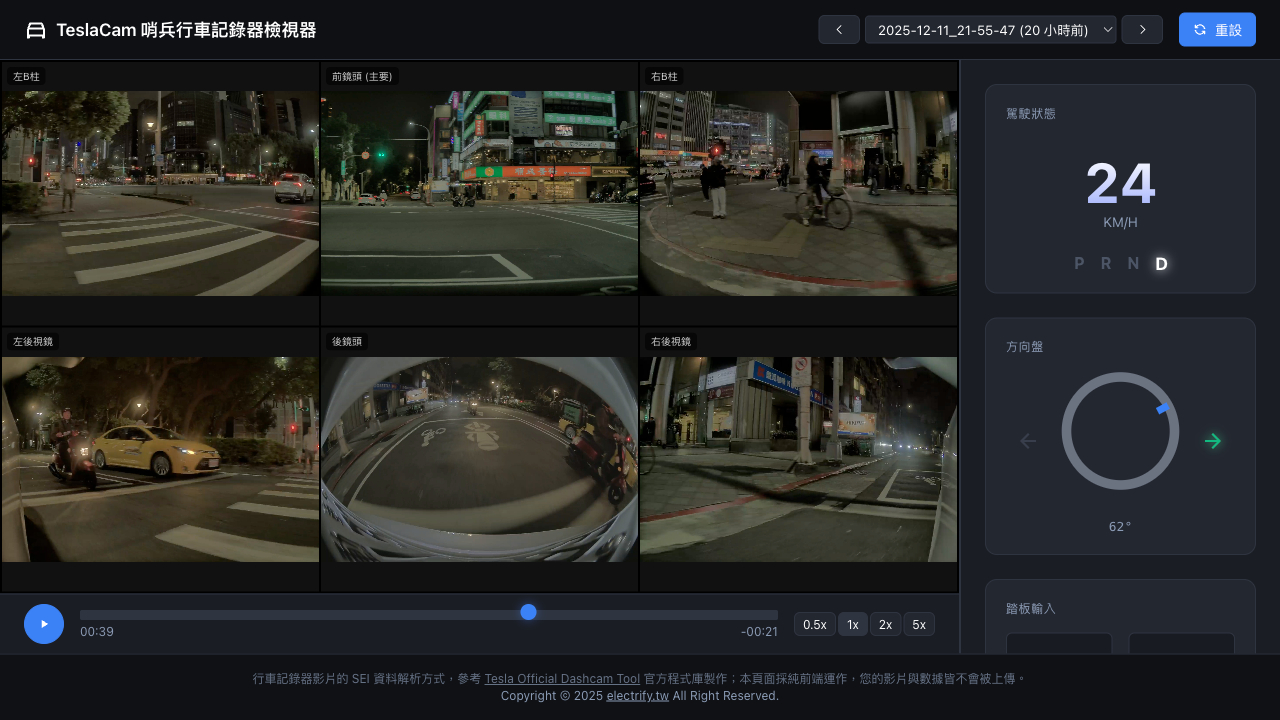Open the clip timestamp dropdown

[990, 30]
